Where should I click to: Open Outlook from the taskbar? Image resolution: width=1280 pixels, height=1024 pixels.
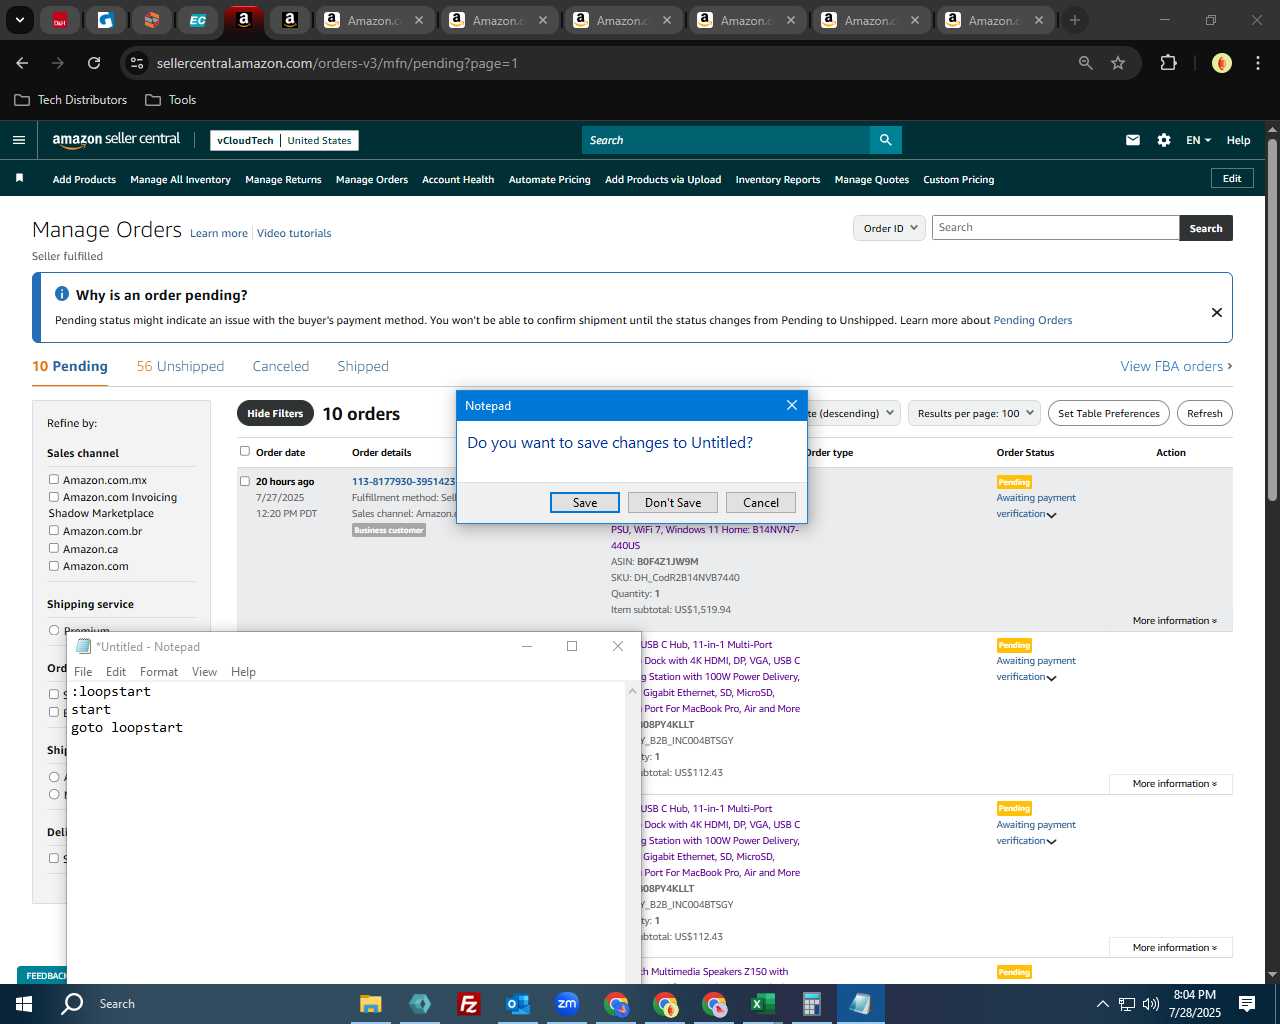[517, 1004]
